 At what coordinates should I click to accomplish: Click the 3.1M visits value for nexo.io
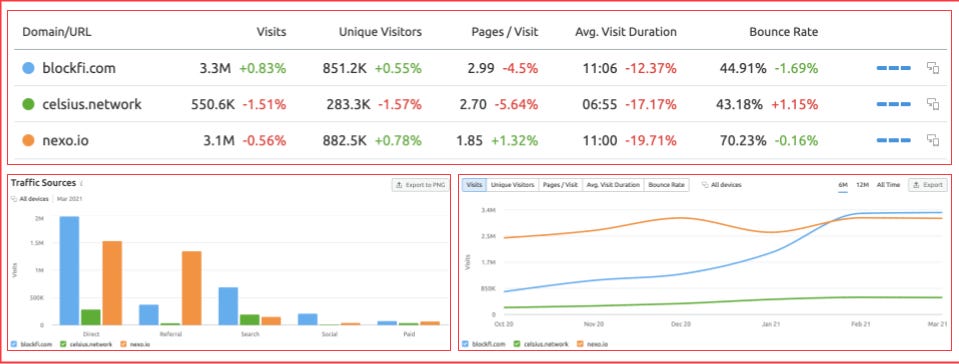click(219, 141)
